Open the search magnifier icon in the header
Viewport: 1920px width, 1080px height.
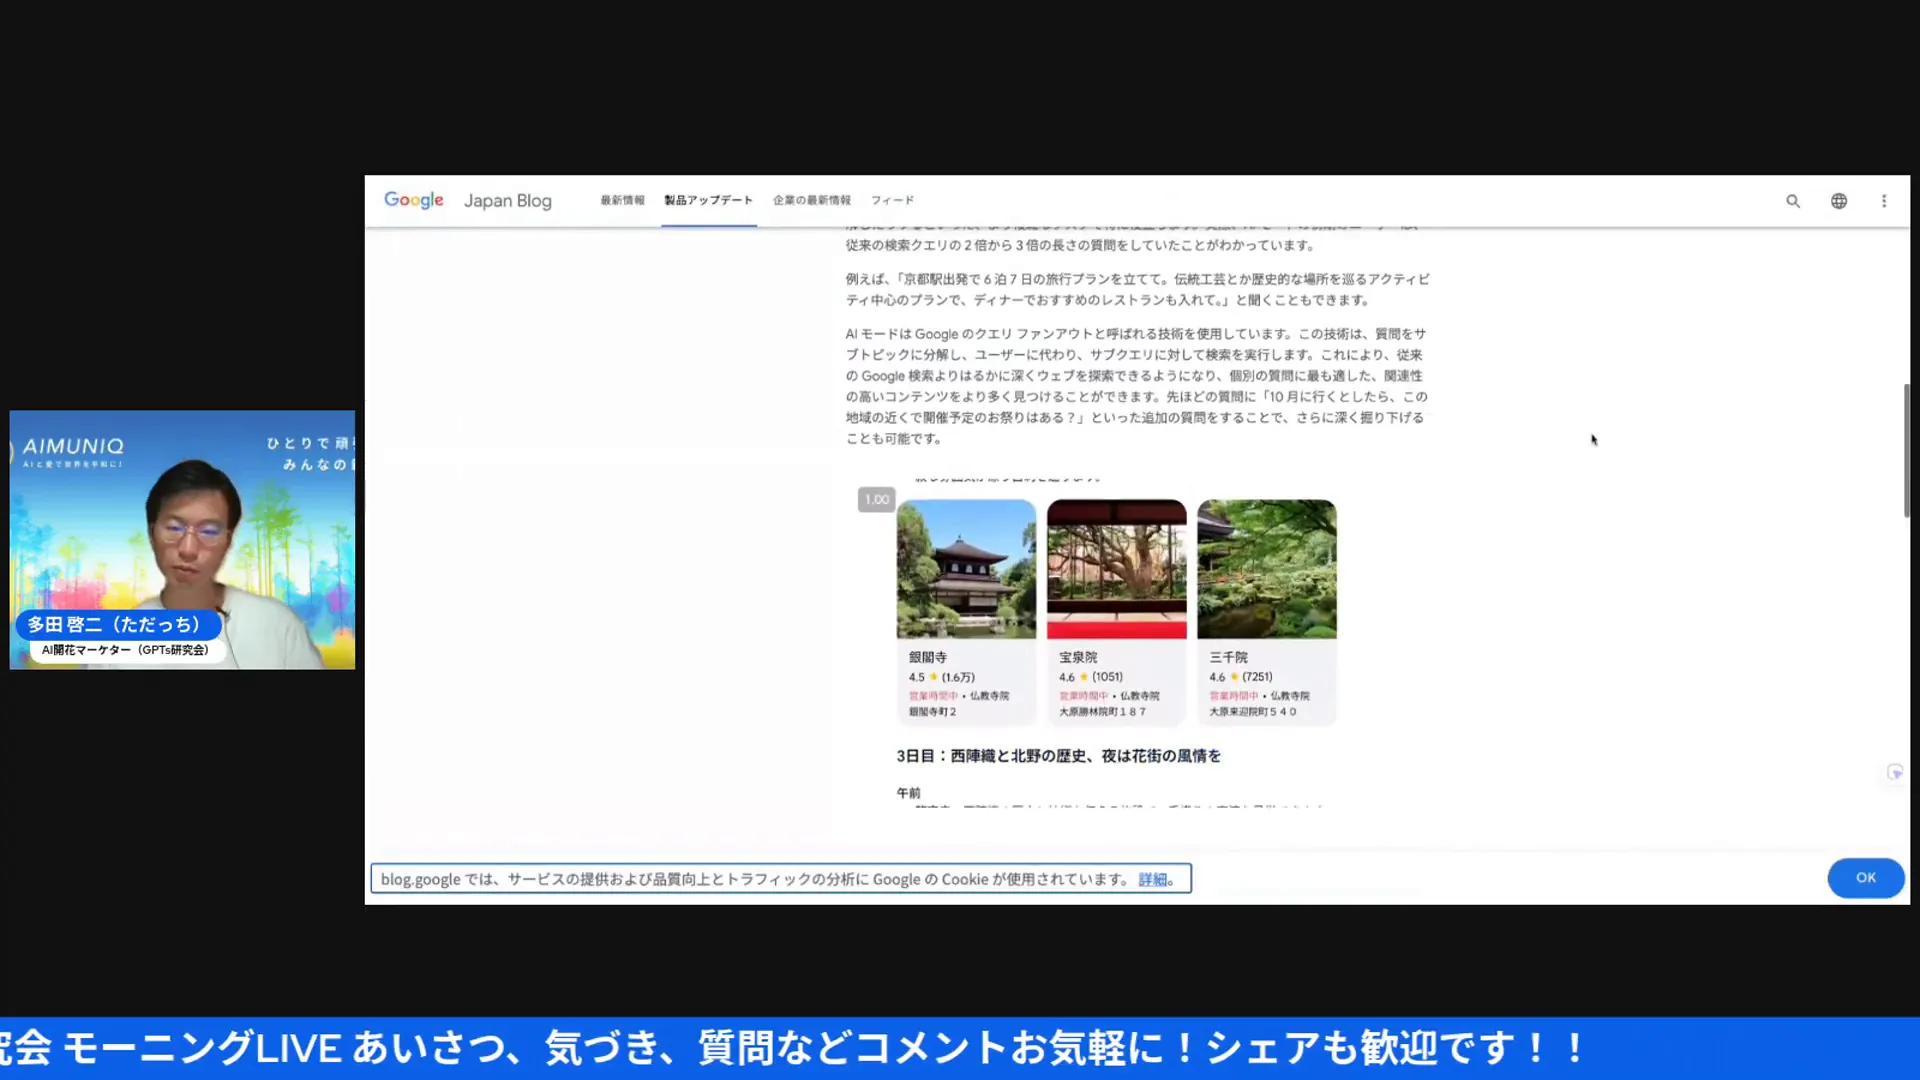(x=1793, y=201)
